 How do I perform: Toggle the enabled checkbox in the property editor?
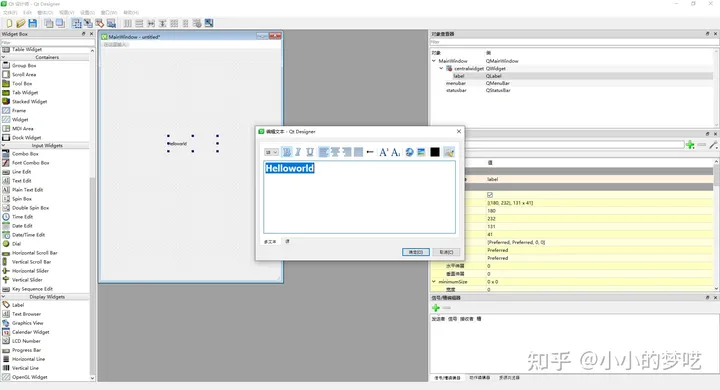click(490, 195)
